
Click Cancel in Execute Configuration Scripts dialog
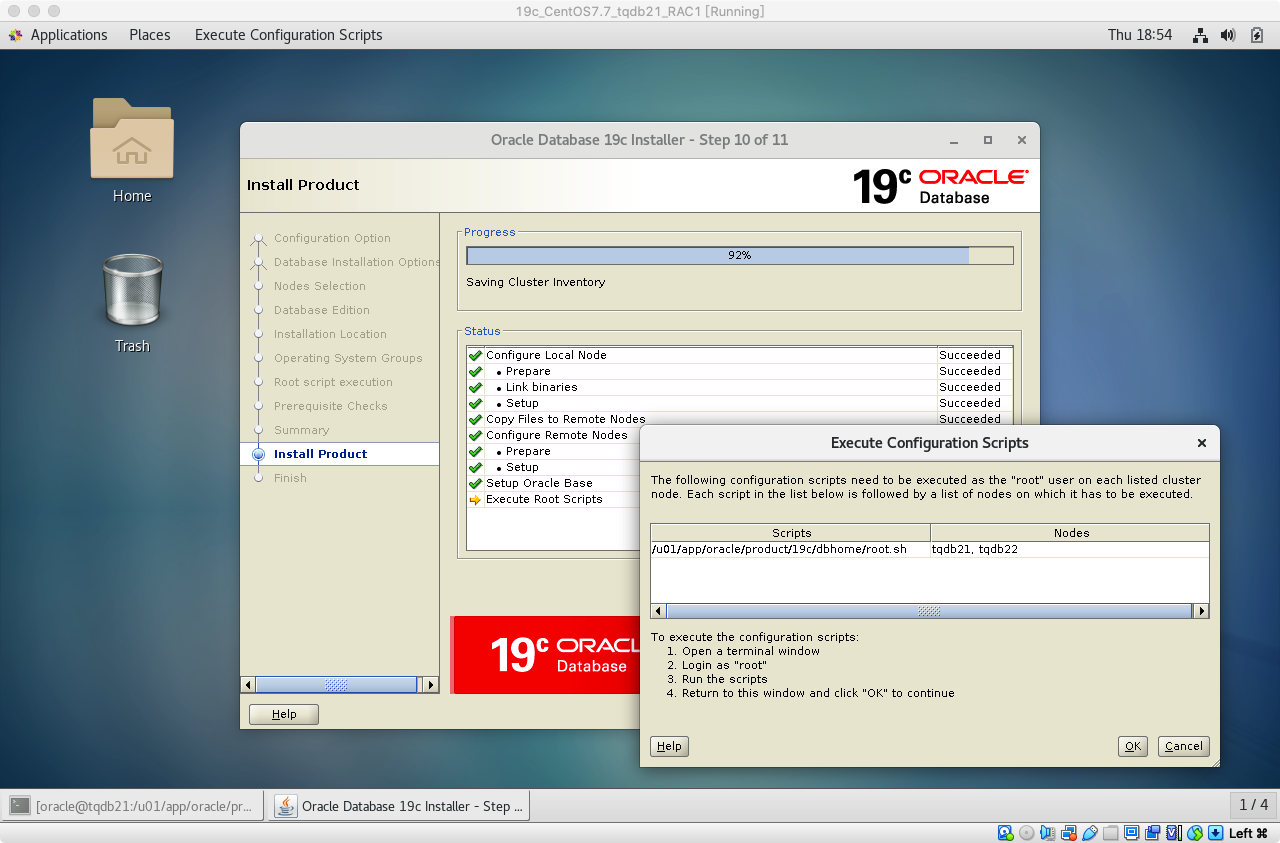(1184, 746)
